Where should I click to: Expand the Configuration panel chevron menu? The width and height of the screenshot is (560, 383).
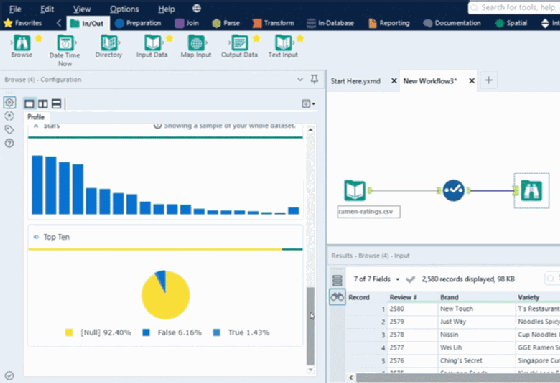(300, 79)
